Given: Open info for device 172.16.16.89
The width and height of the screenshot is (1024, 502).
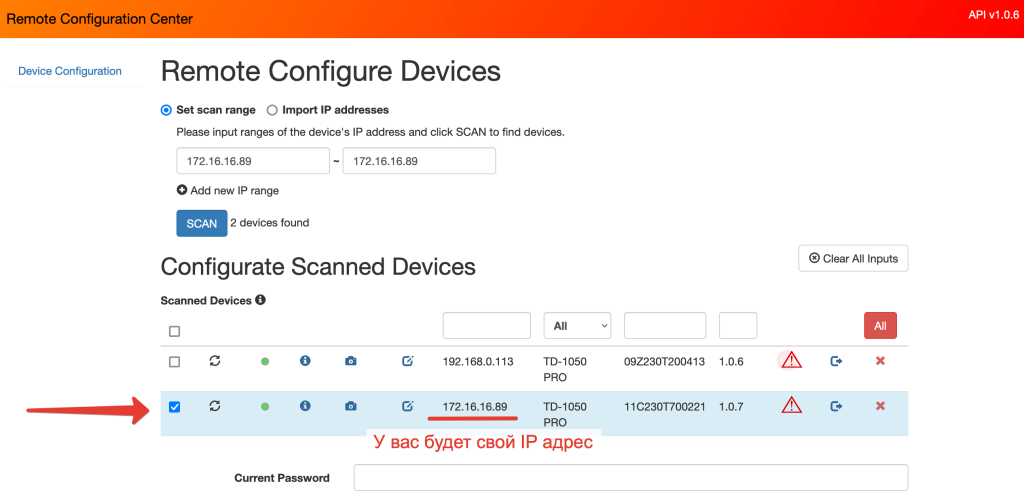Looking at the screenshot, I should pos(304,406).
